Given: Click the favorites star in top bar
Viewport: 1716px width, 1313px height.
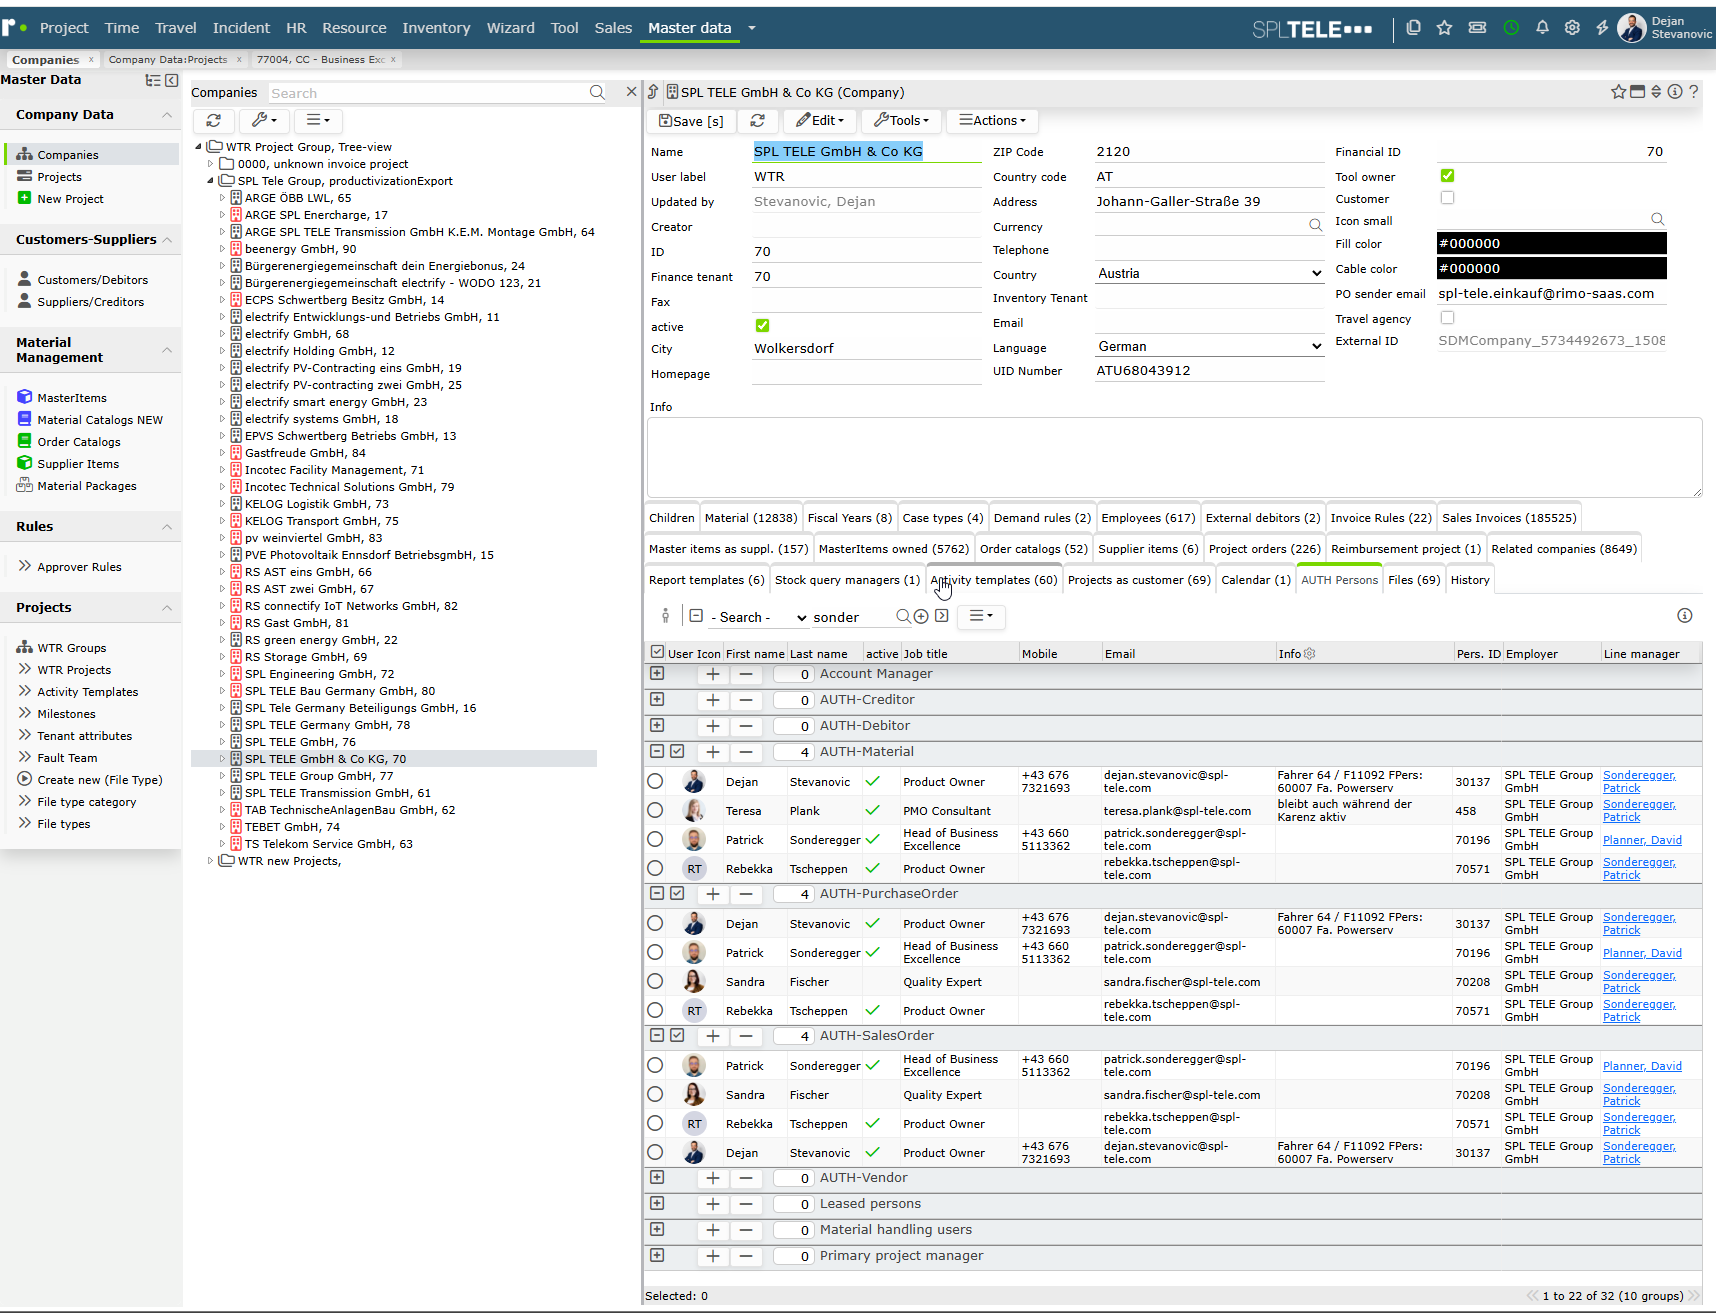Looking at the screenshot, I should (x=1444, y=28).
